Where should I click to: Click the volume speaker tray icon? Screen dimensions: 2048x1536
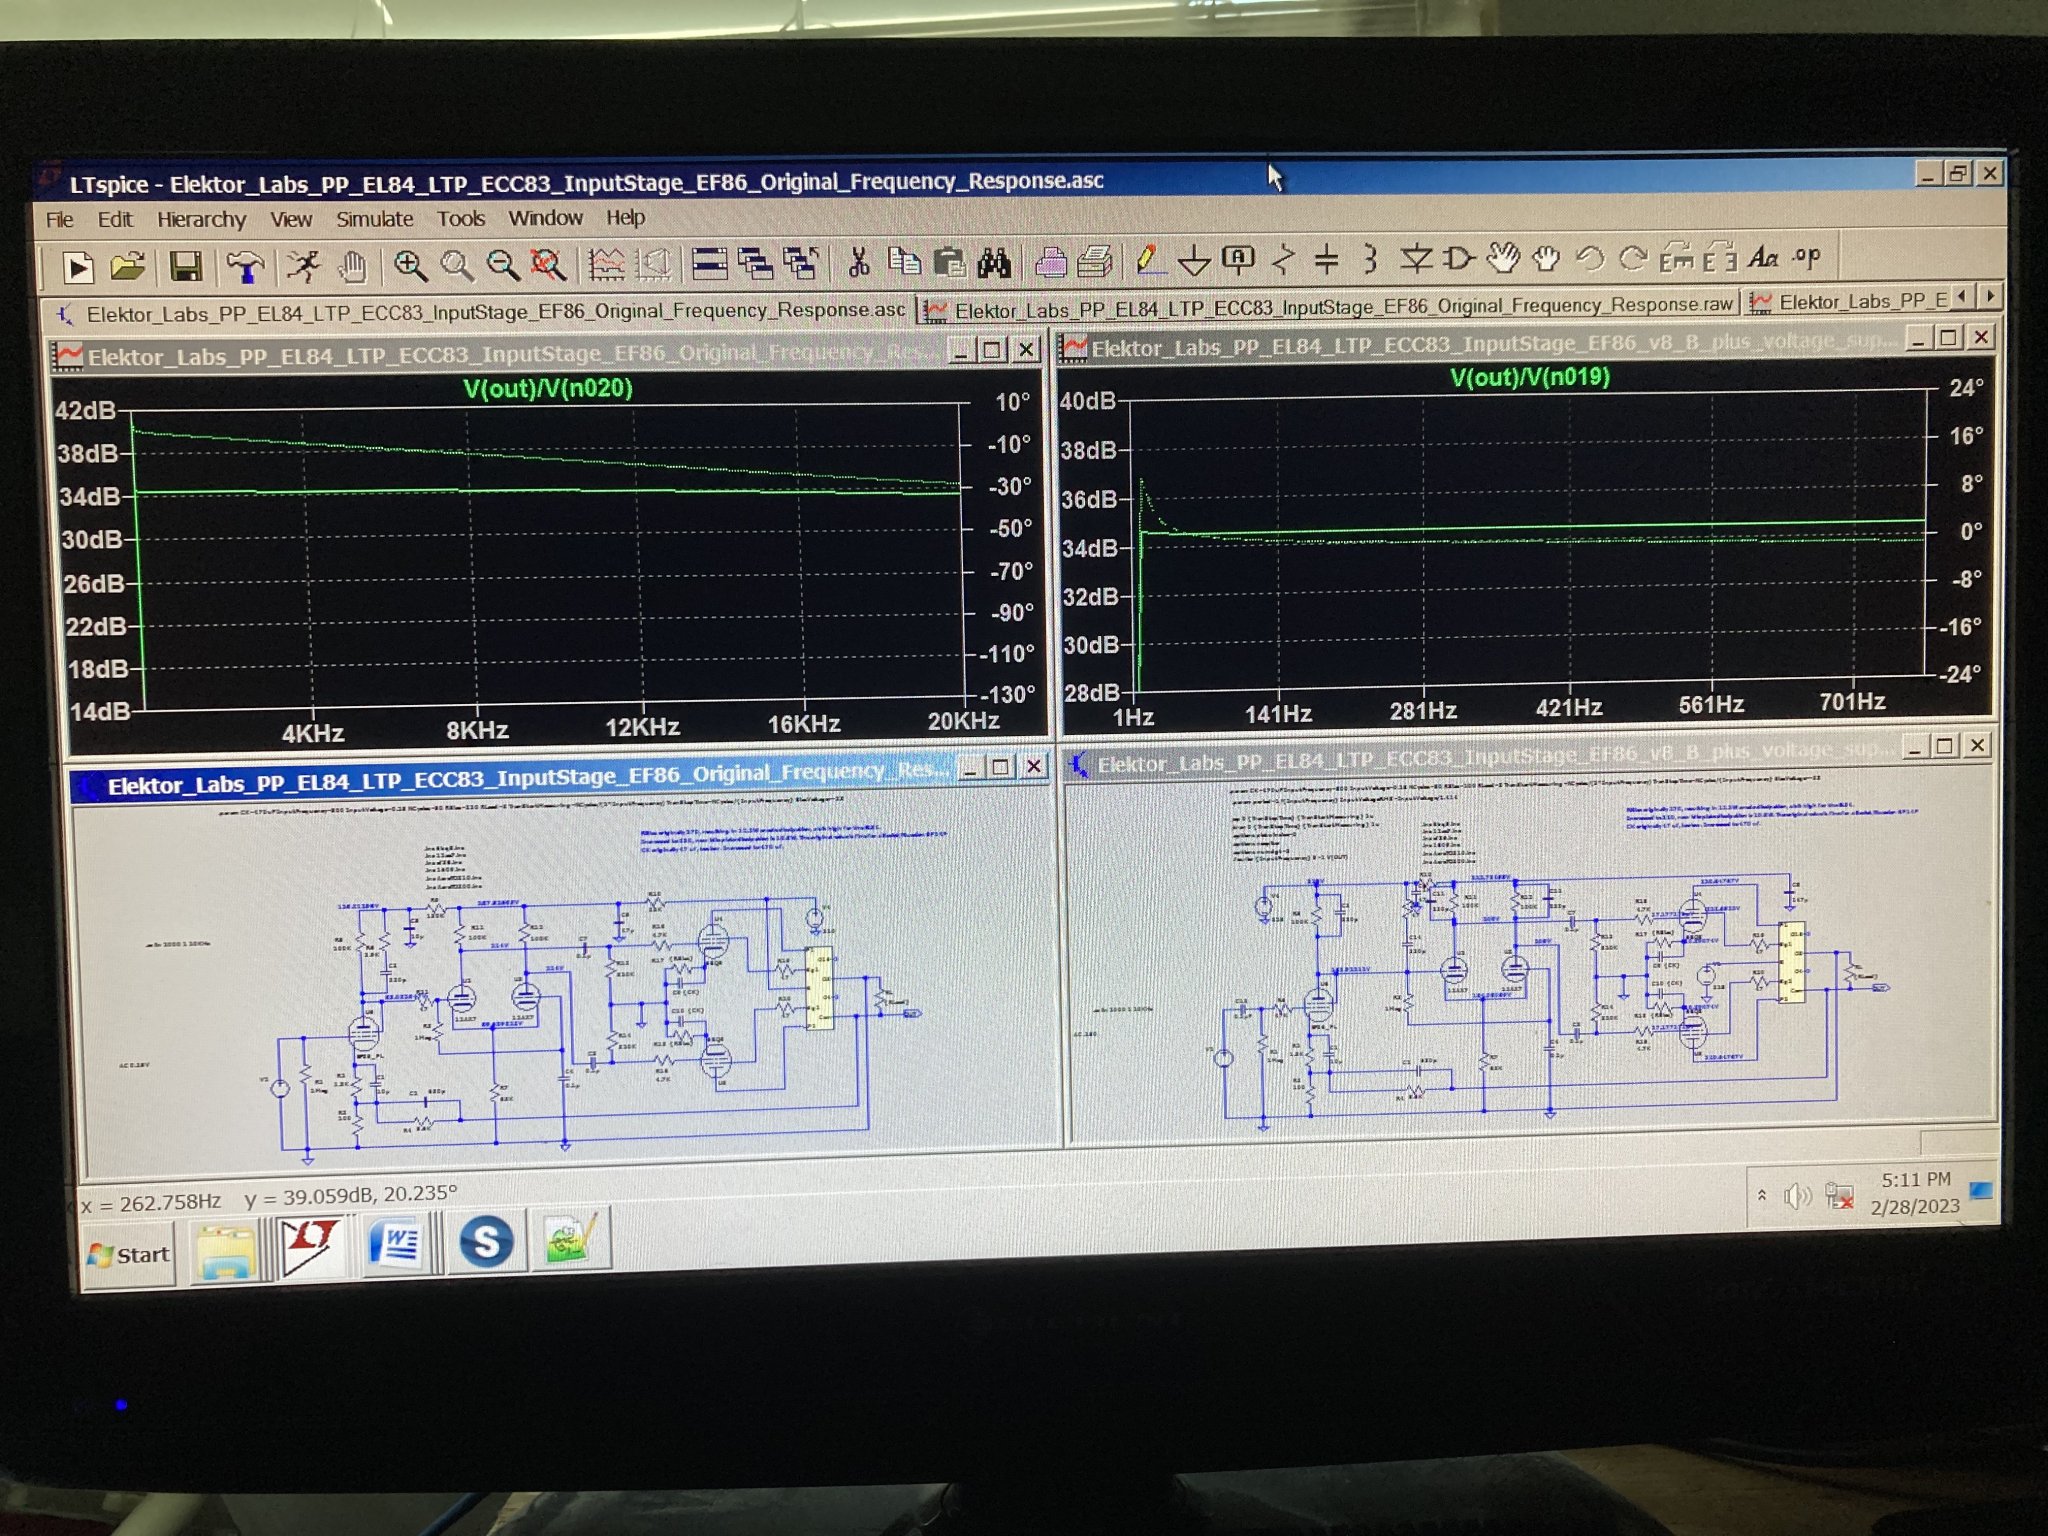tap(1796, 1196)
